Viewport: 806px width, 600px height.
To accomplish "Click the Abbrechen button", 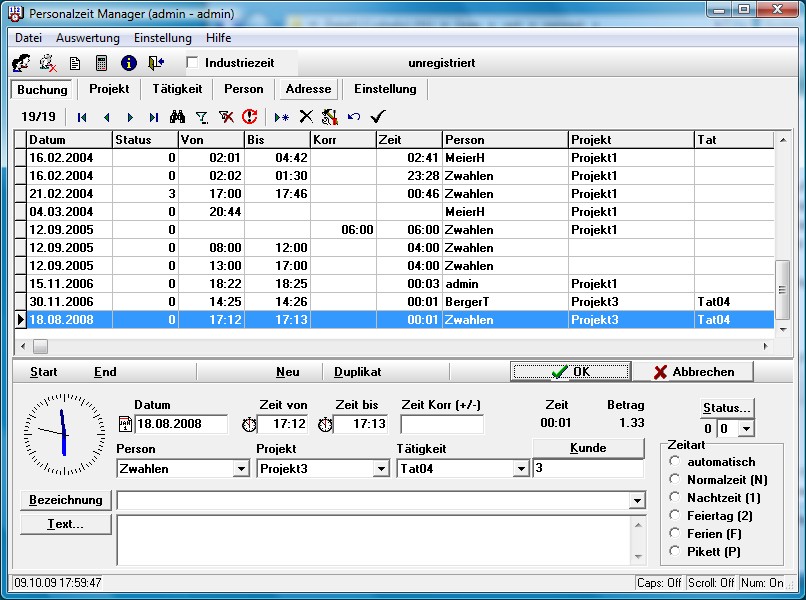I will point(693,372).
